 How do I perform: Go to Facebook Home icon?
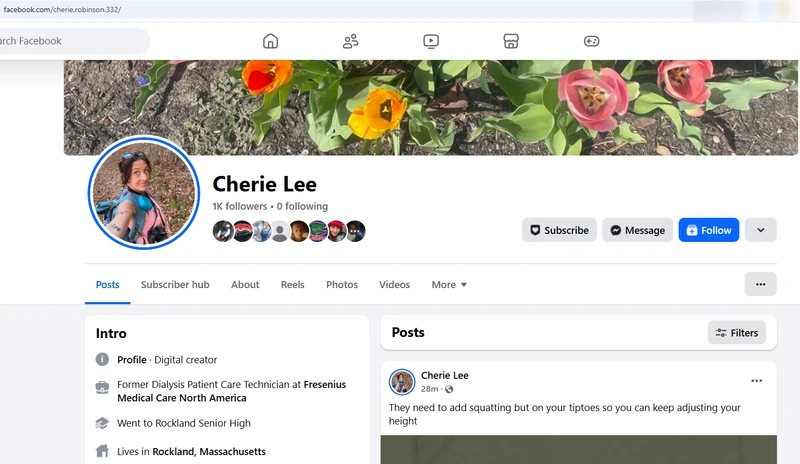(270, 41)
